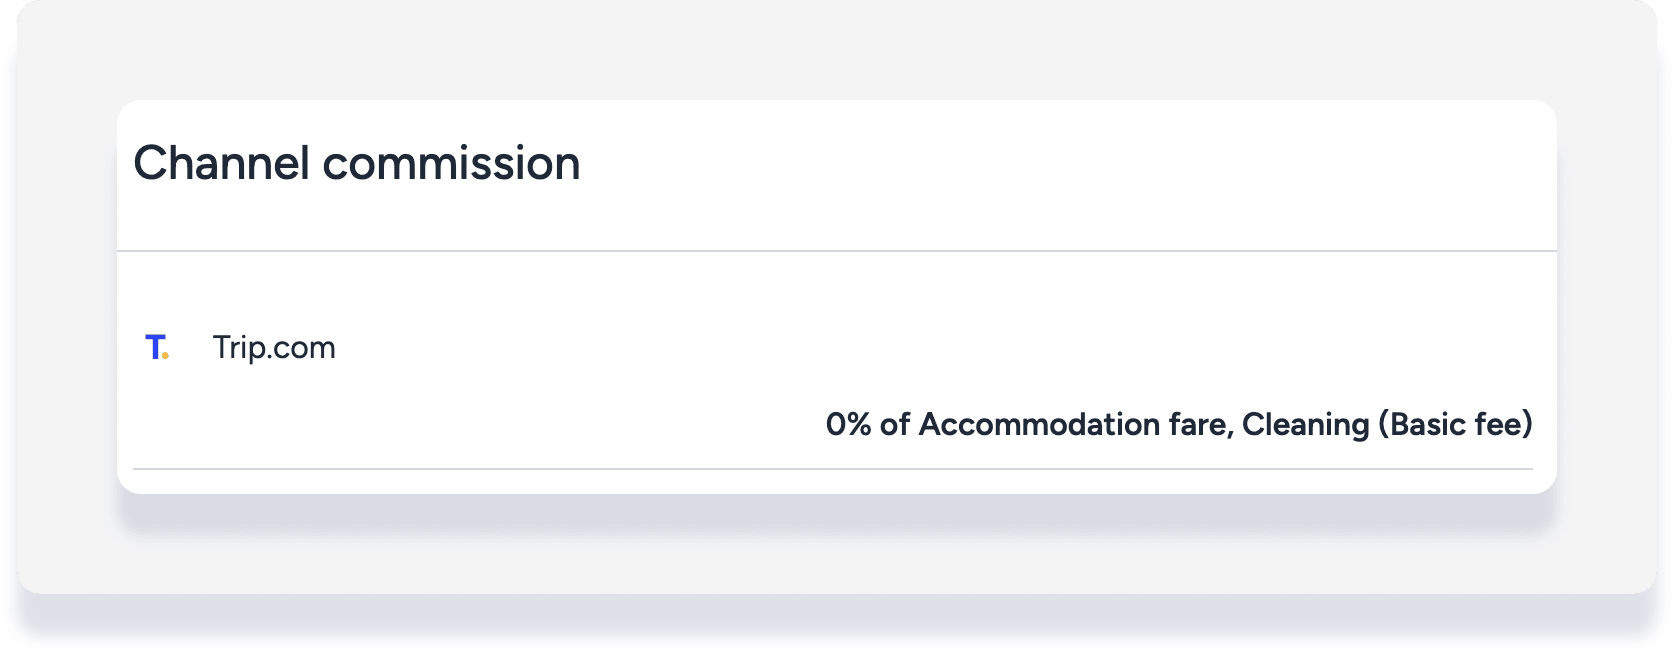This screenshot has width=1674, height=653.
Task: Click the light gray area below the card
Action: 836,560
